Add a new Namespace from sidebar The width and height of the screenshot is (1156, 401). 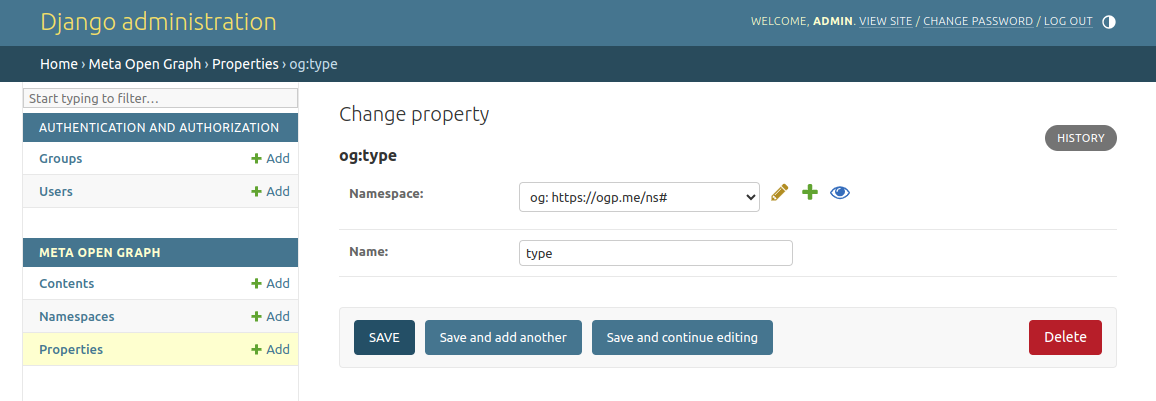[x=271, y=317]
